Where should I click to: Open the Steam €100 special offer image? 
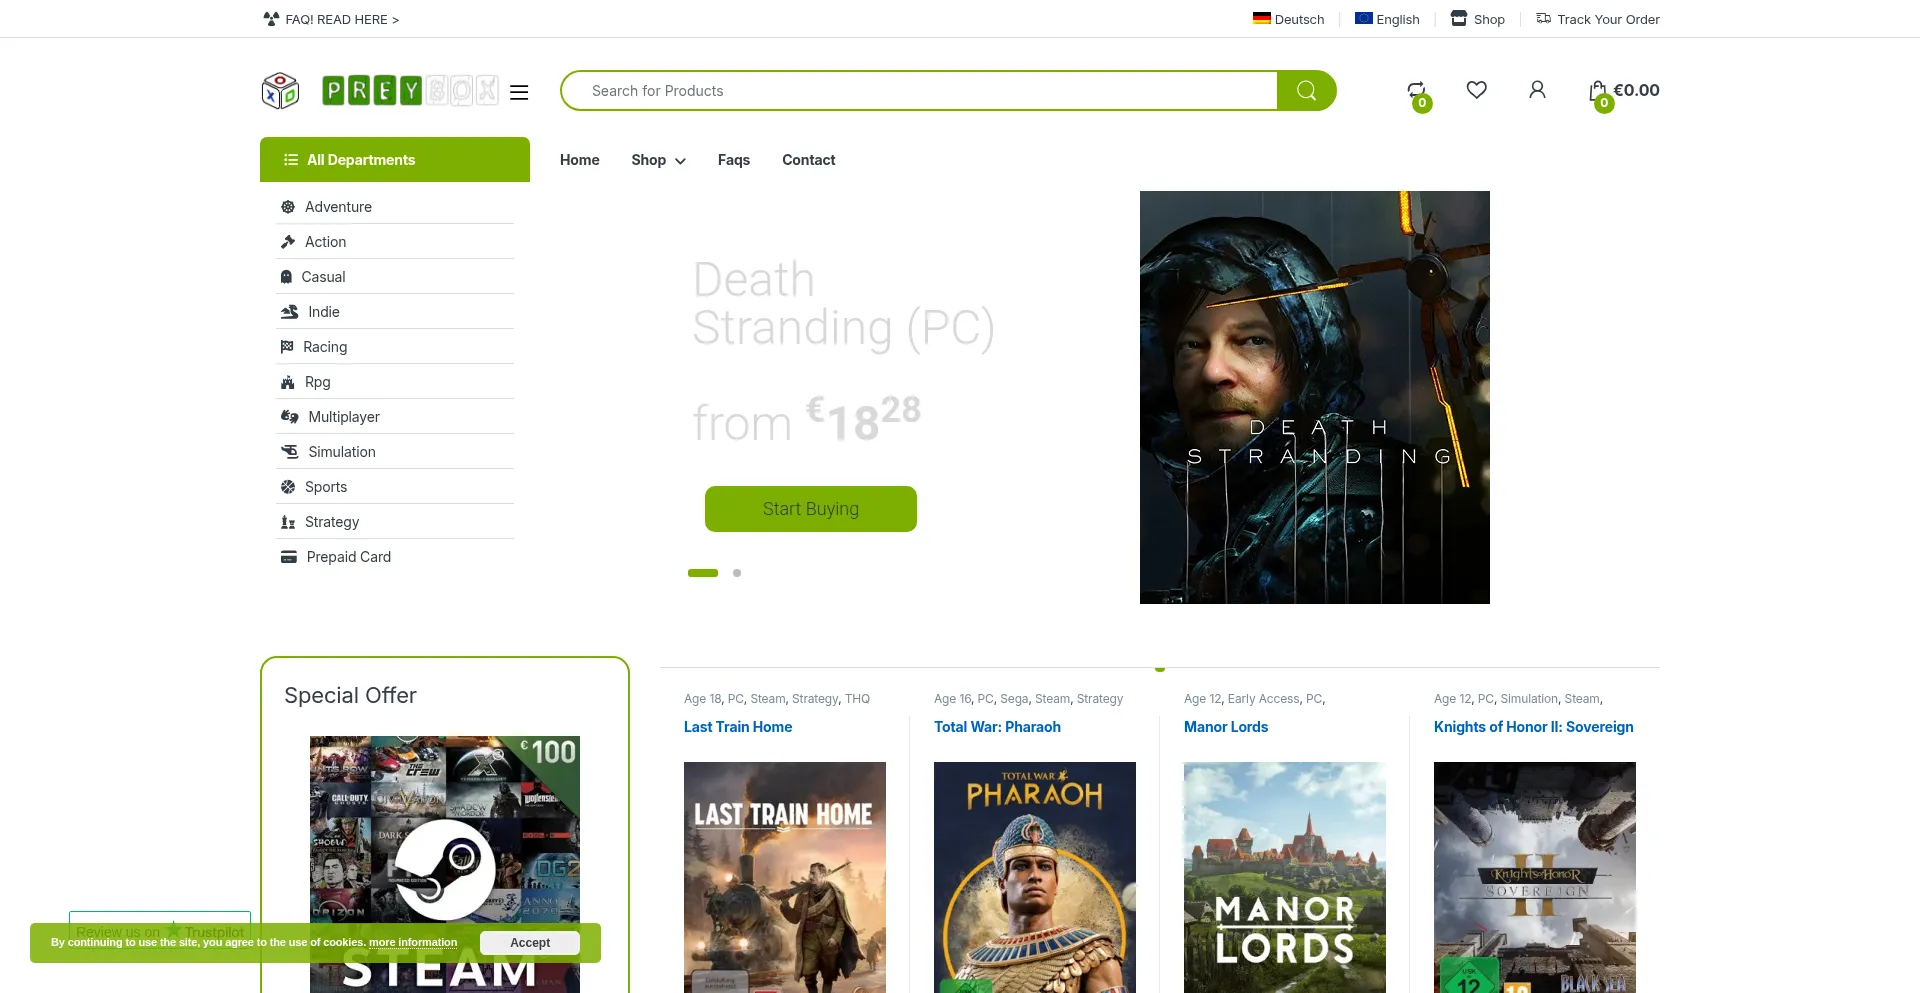tap(445, 864)
